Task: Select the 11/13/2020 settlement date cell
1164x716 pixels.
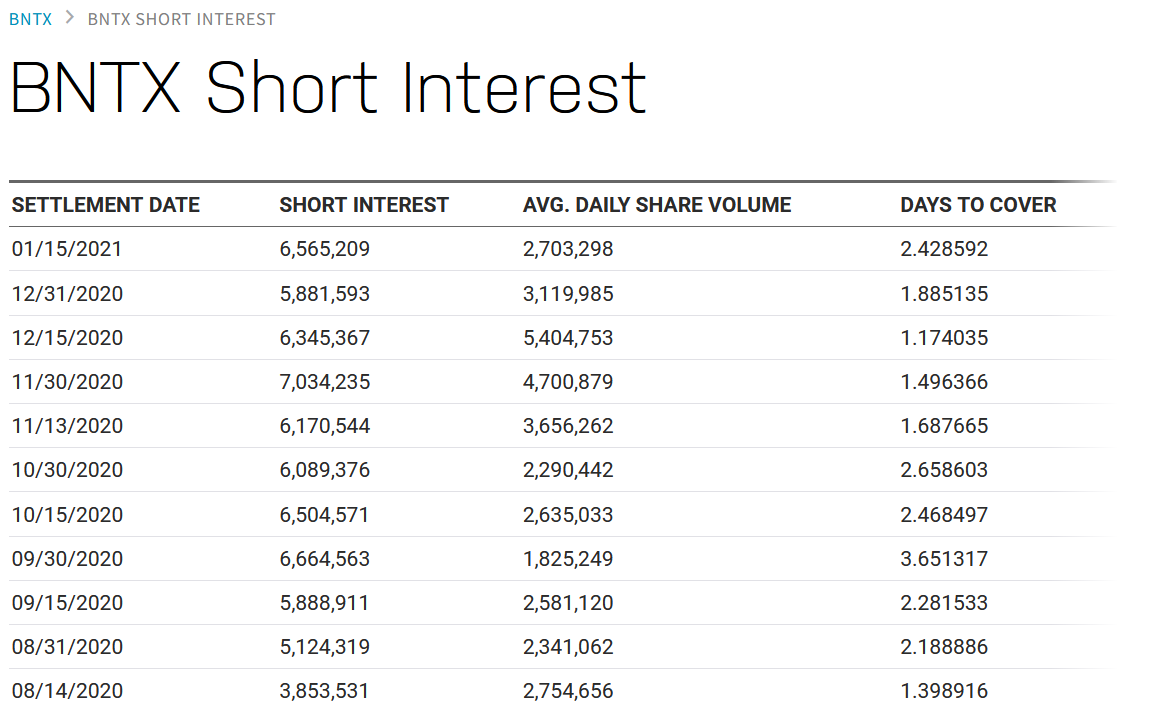Action: coord(67,426)
